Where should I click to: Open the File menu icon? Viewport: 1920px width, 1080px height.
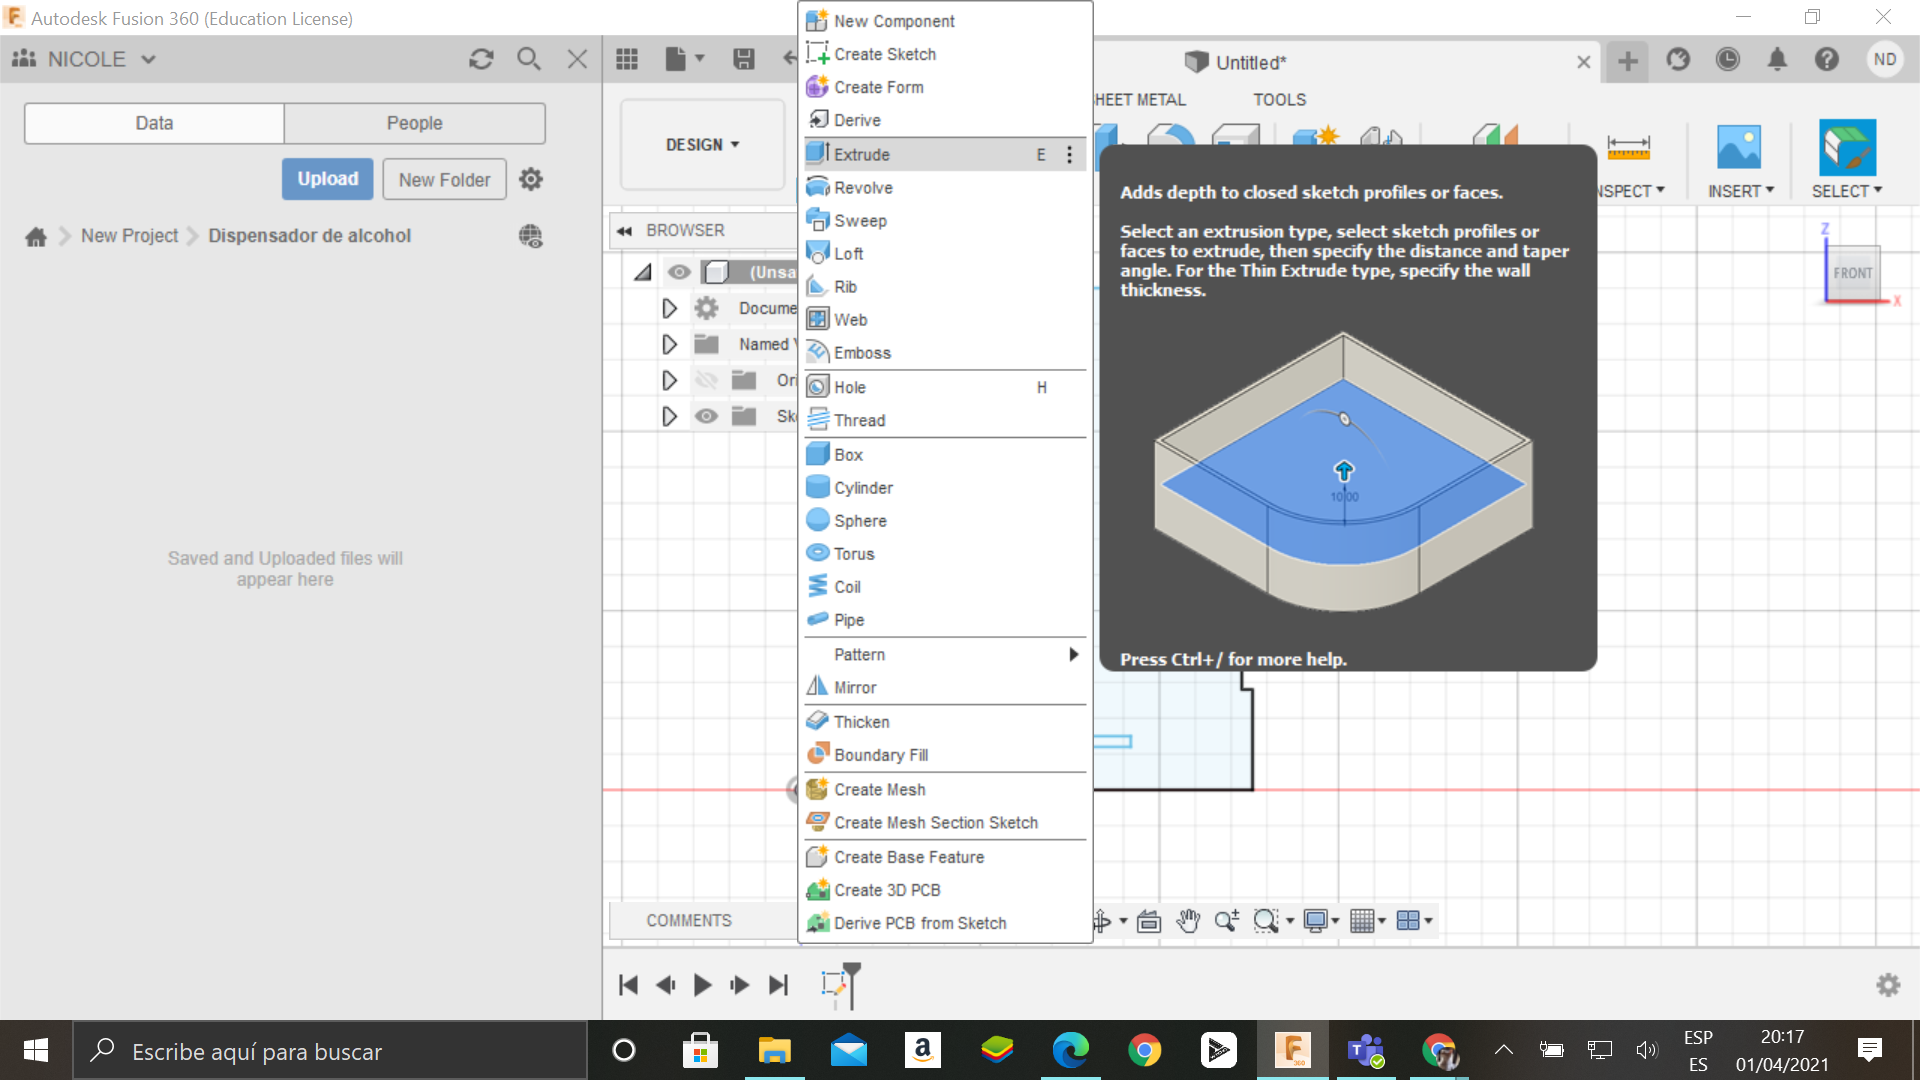coord(685,59)
